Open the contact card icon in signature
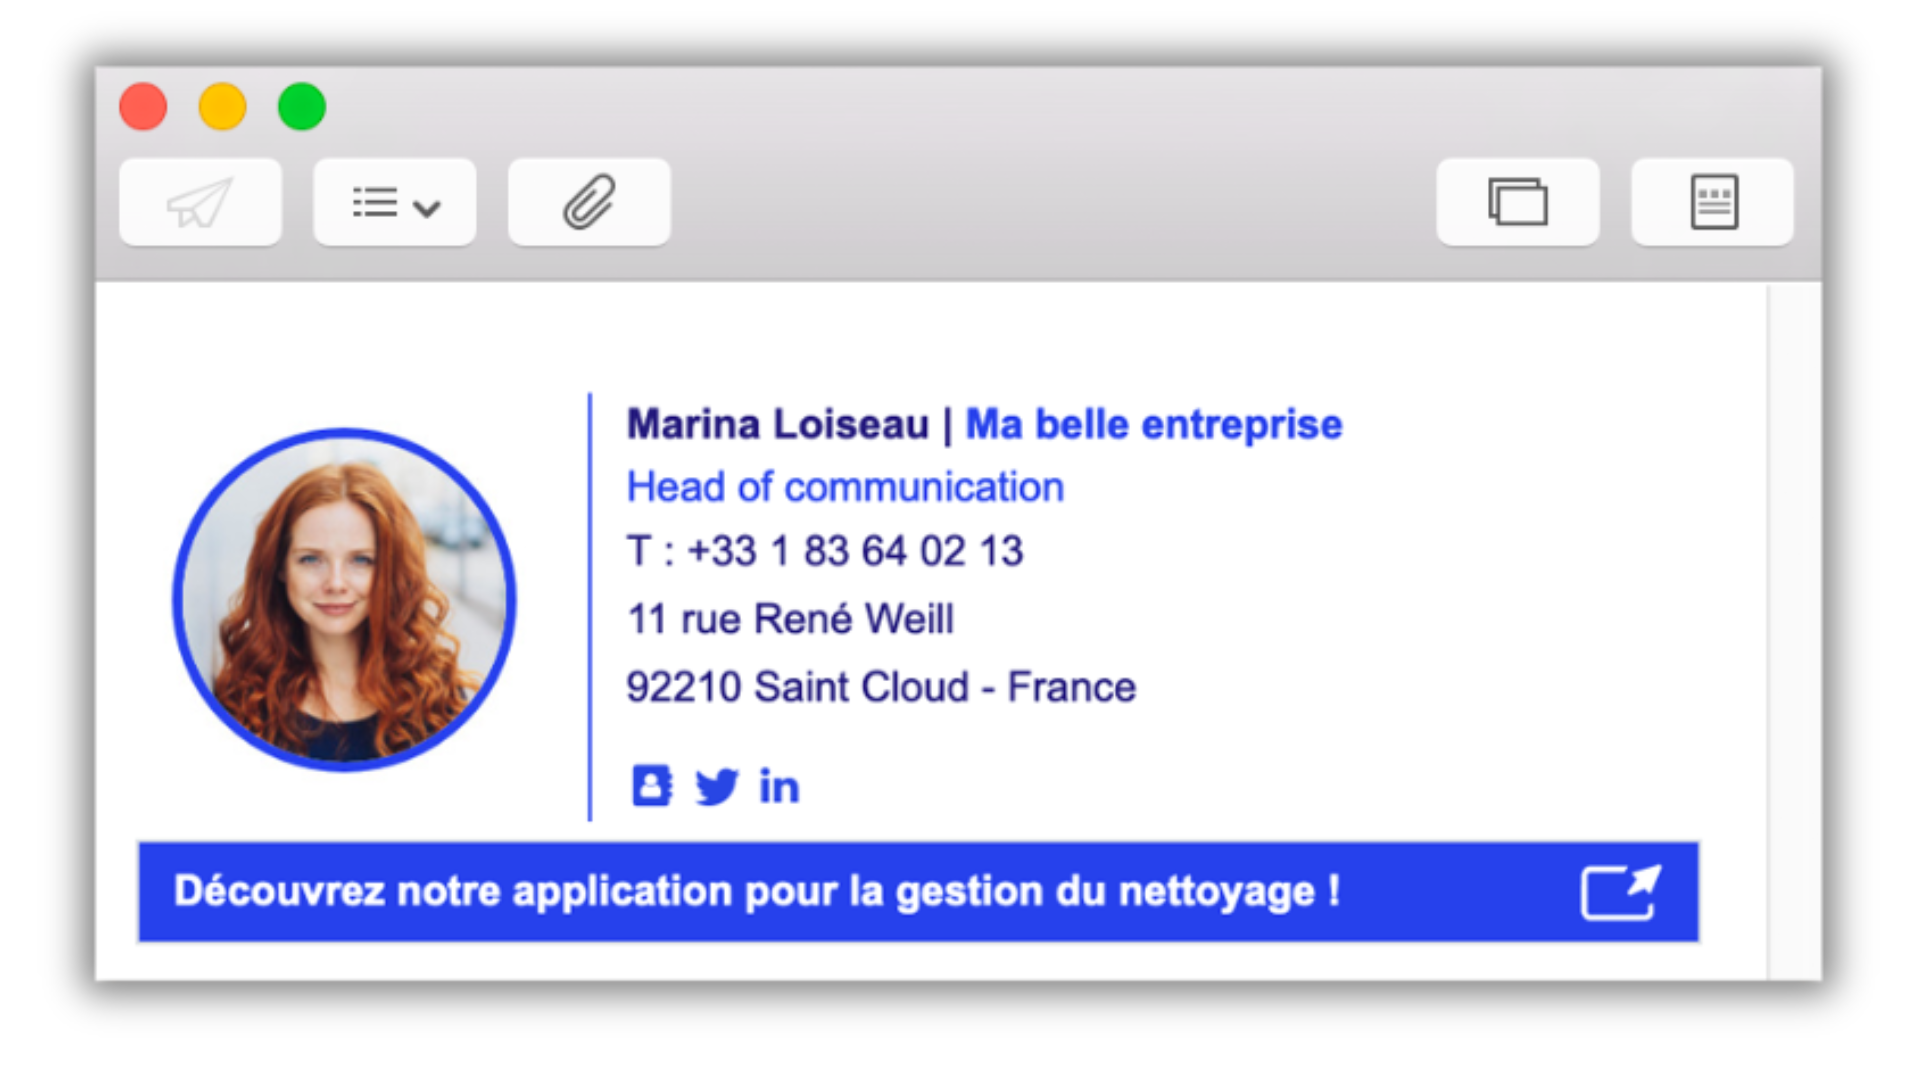 [652, 786]
